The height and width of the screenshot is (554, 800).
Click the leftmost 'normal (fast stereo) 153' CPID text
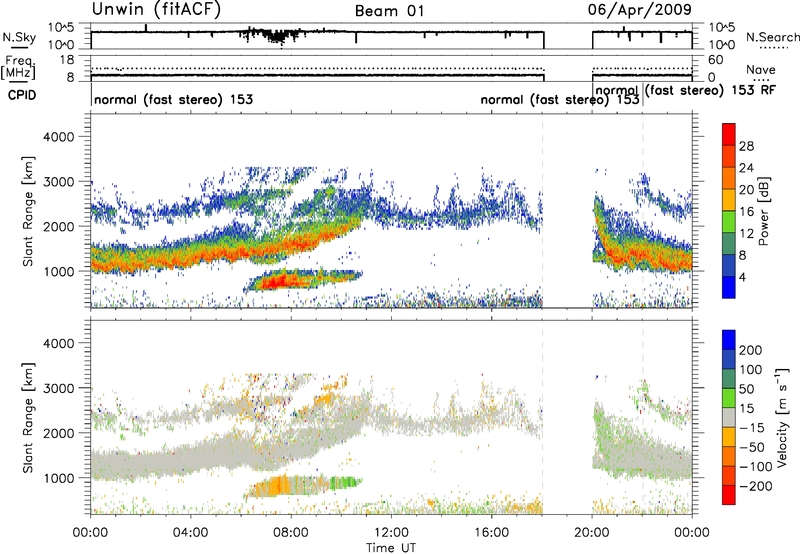(x=173, y=99)
